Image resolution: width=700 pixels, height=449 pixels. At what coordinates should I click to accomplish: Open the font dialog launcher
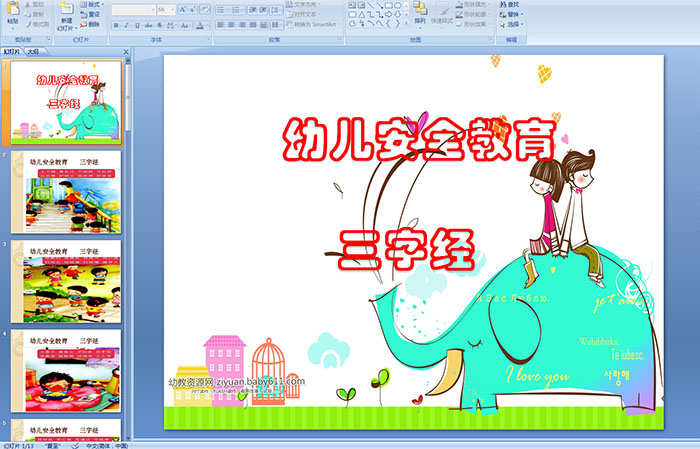[208, 39]
